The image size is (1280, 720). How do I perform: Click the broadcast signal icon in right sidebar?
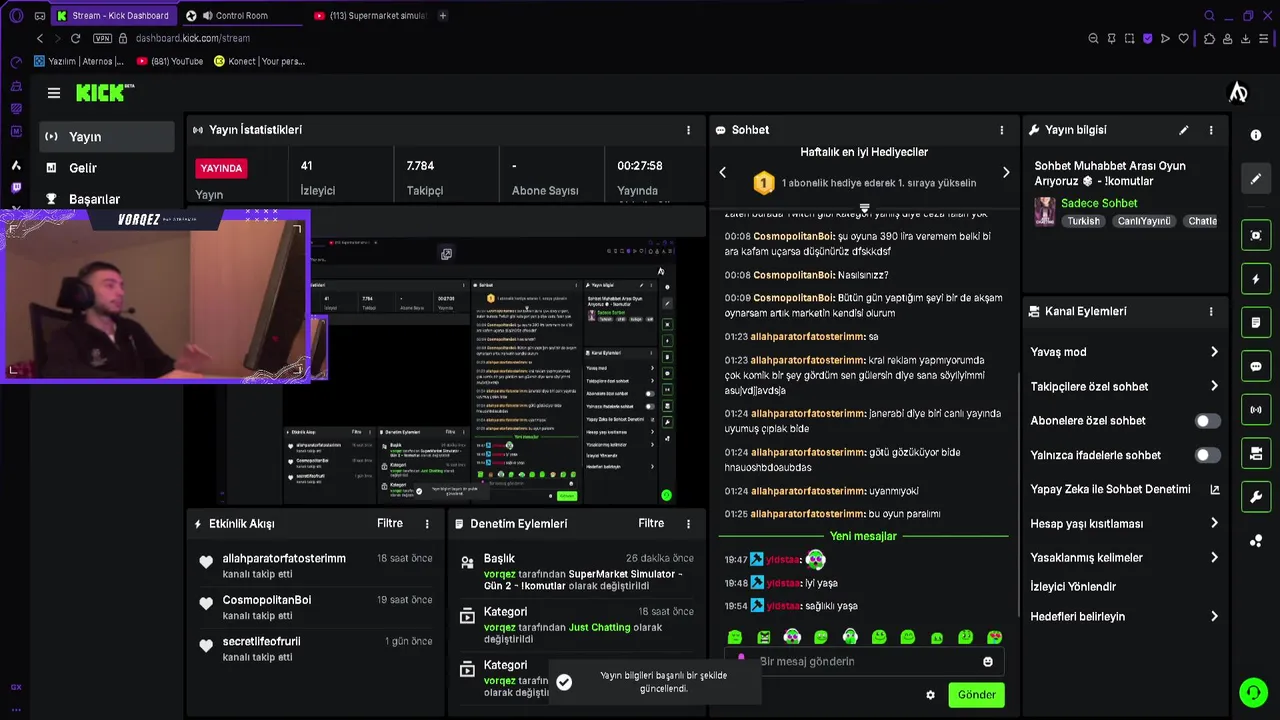[x=1256, y=410]
